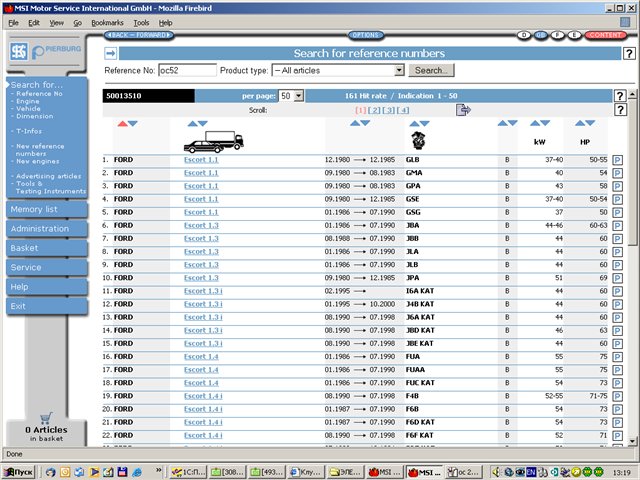This screenshot has height=480, width=640.
Task: Open Escort 1.3 i link in row 11
Action: (203, 291)
